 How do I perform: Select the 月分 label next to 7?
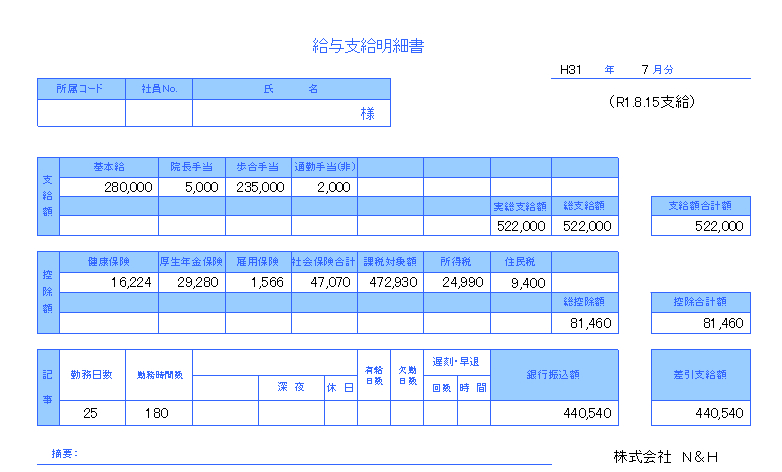(663, 70)
